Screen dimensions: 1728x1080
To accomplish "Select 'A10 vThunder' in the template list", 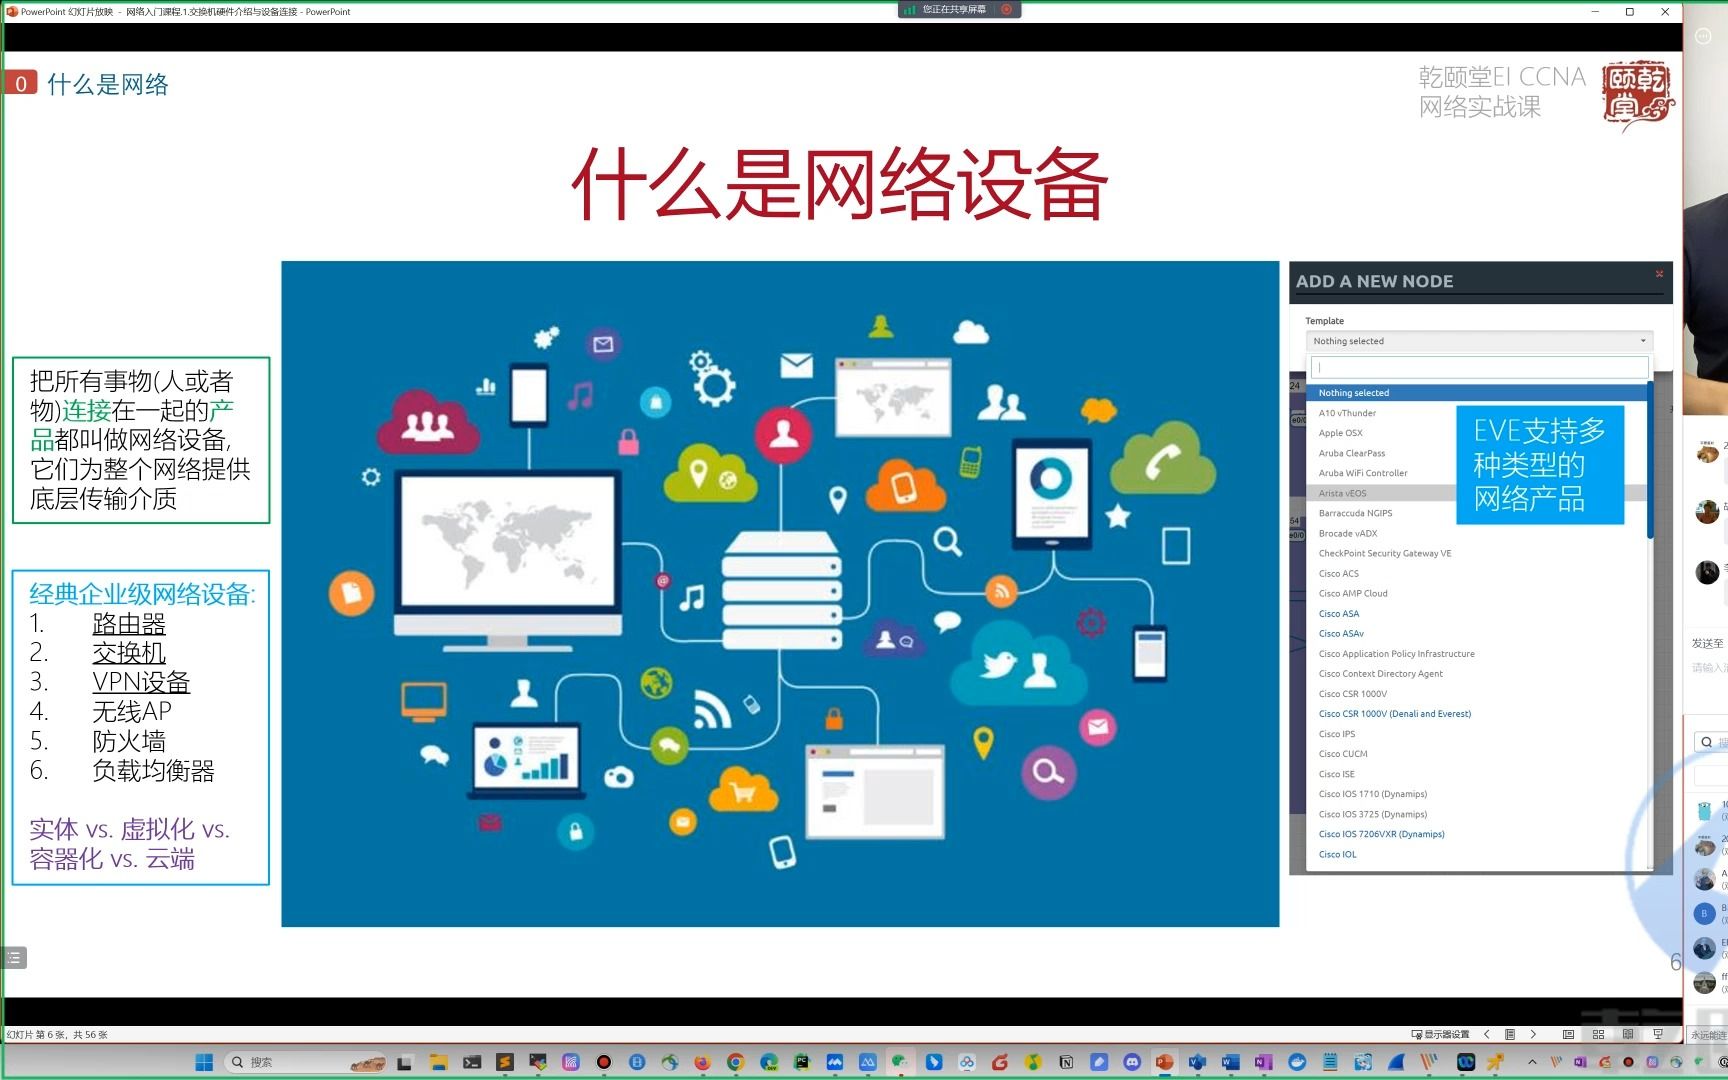I will click(1347, 413).
